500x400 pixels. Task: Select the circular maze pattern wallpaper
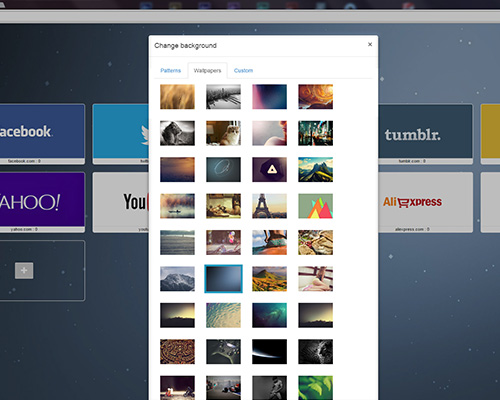[177, 352]
